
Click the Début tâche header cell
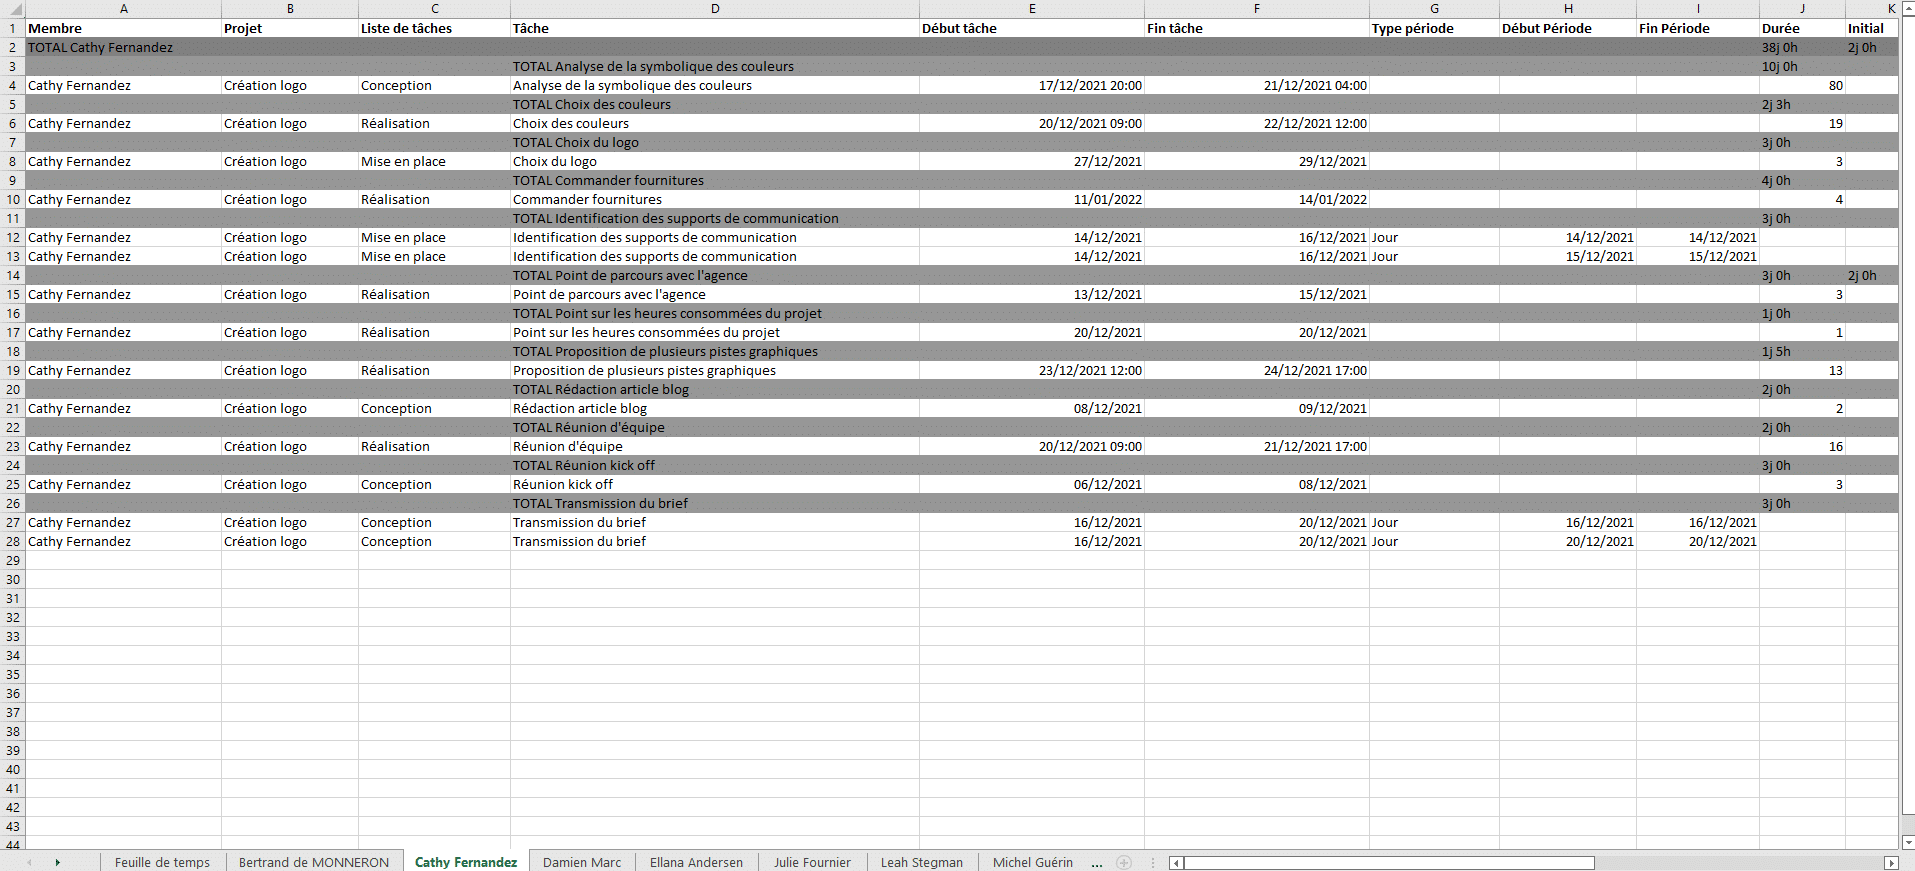coord(1032,28)
